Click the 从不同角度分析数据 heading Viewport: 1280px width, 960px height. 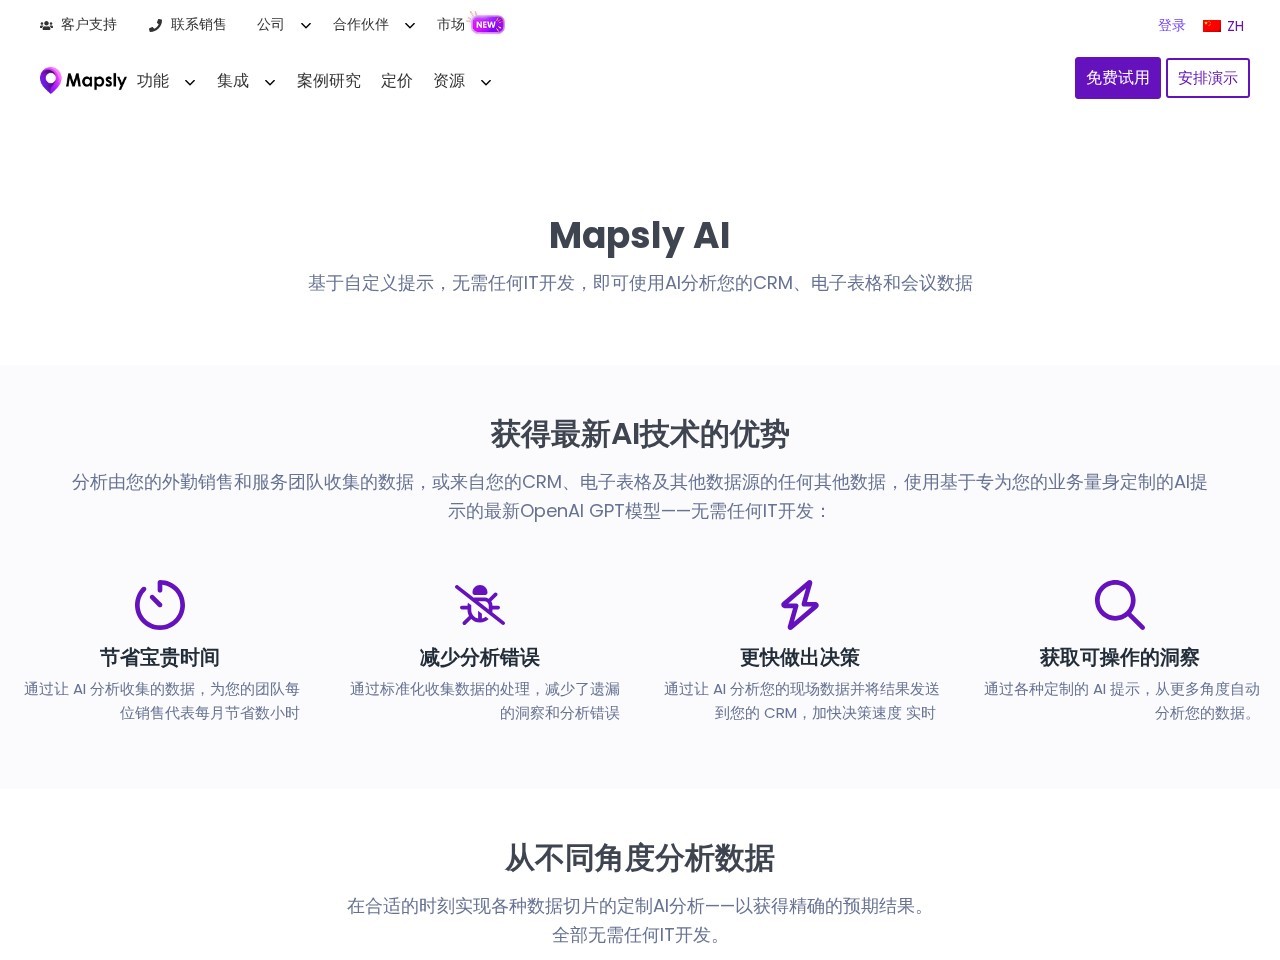[640, 859]
